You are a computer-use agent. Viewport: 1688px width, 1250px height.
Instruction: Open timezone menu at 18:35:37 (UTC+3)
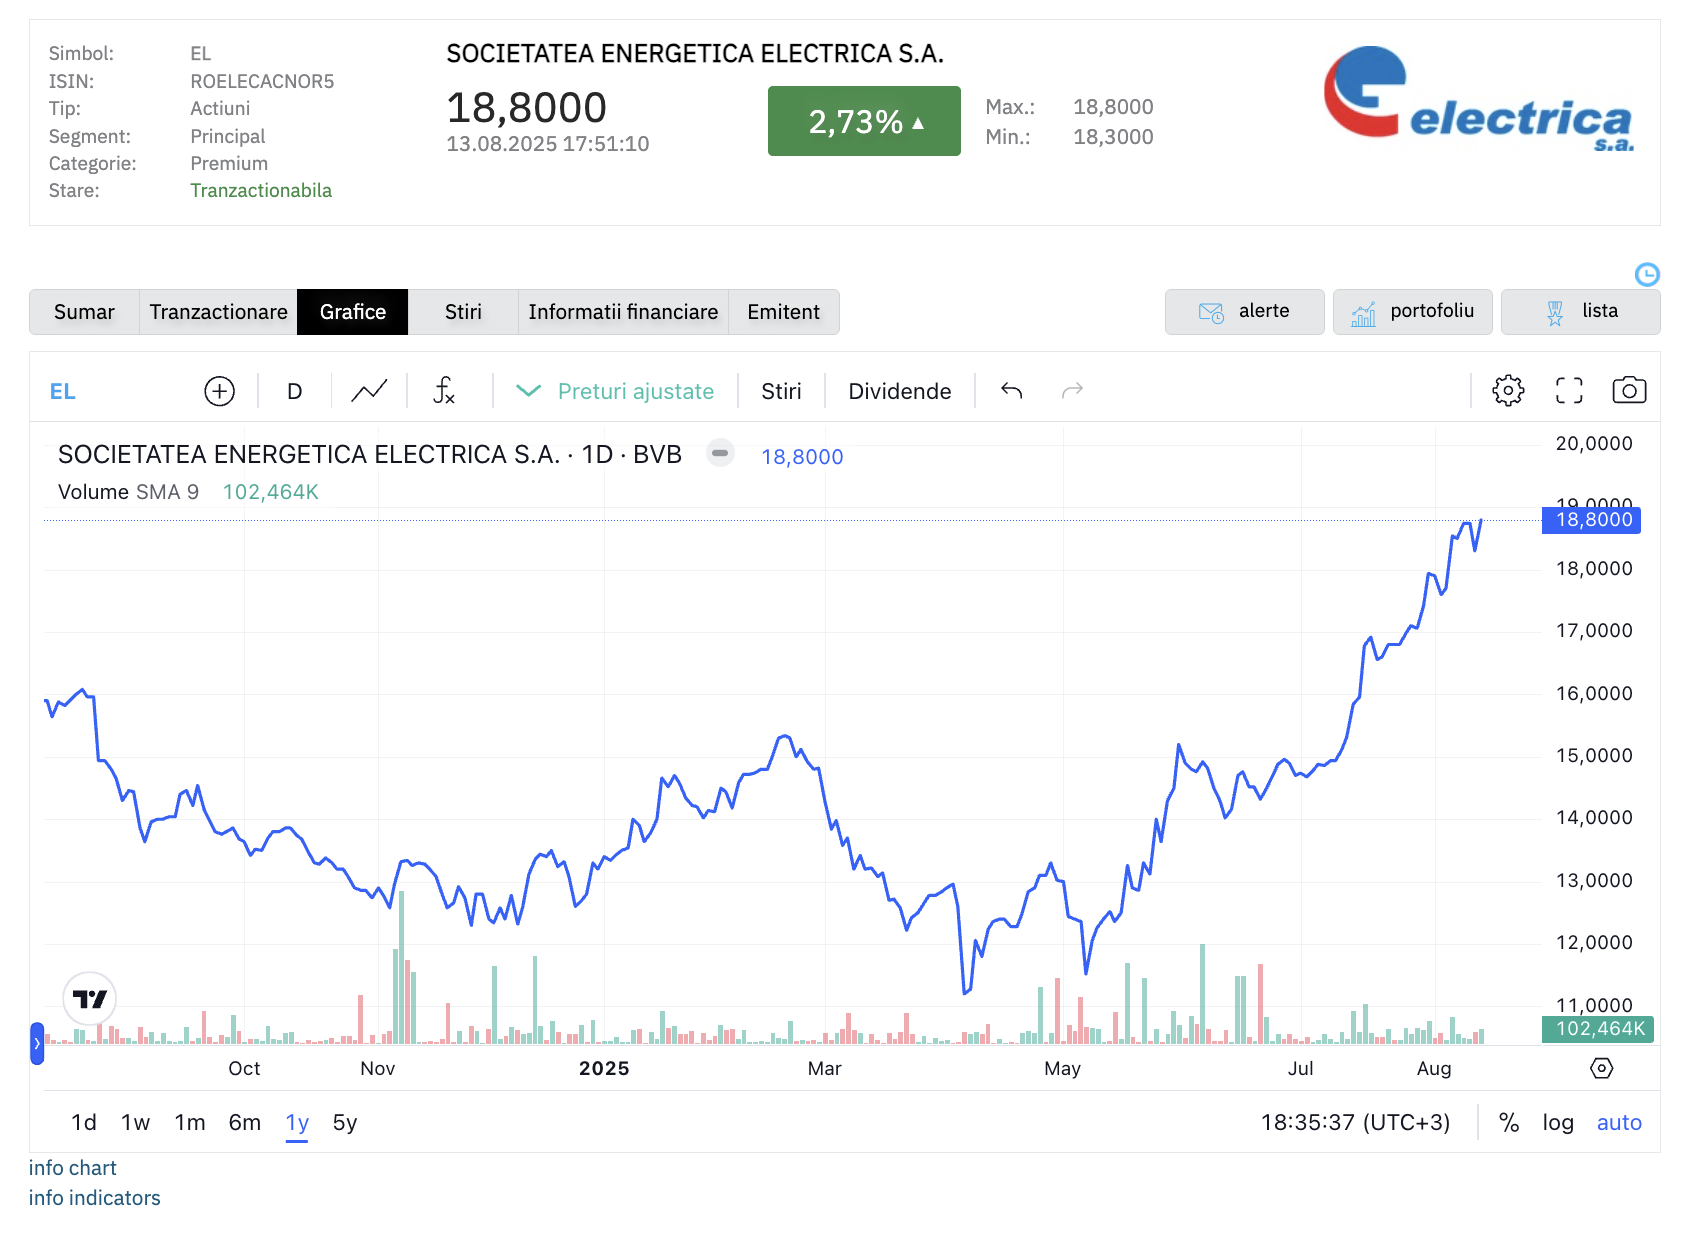pyautogui.click(x=1355, y=1122)
